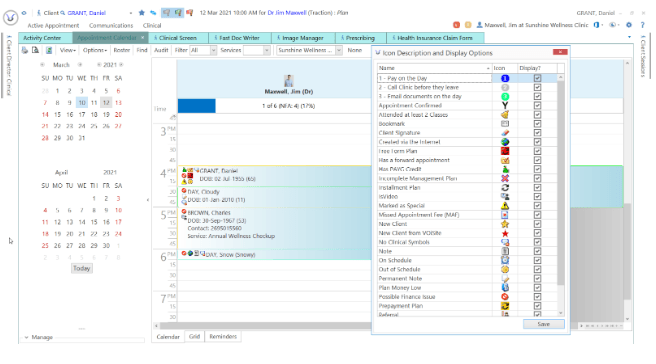Click the Marked as Special warning icon
The image size is (656, 364).
(x=505, y=206)
